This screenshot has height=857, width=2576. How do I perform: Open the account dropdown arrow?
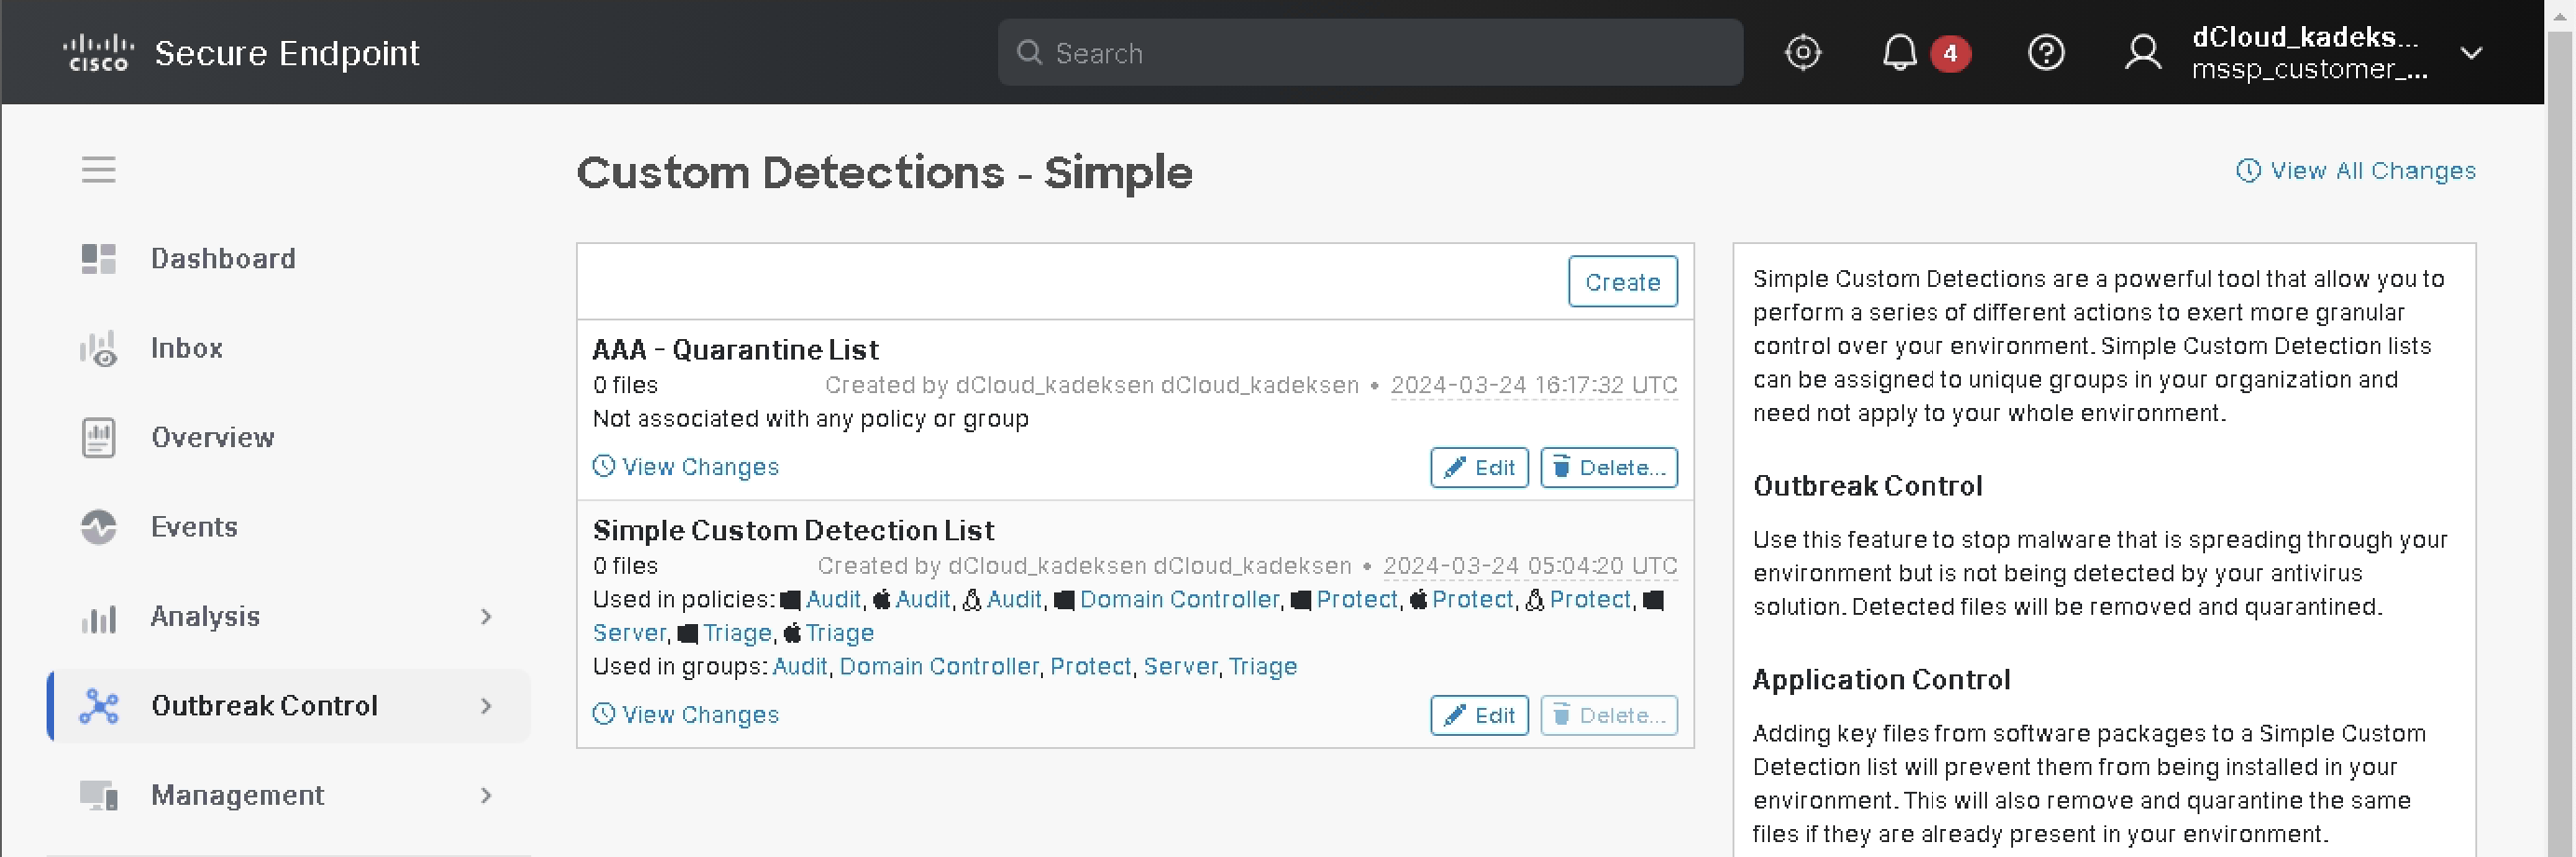[2471, 53]
